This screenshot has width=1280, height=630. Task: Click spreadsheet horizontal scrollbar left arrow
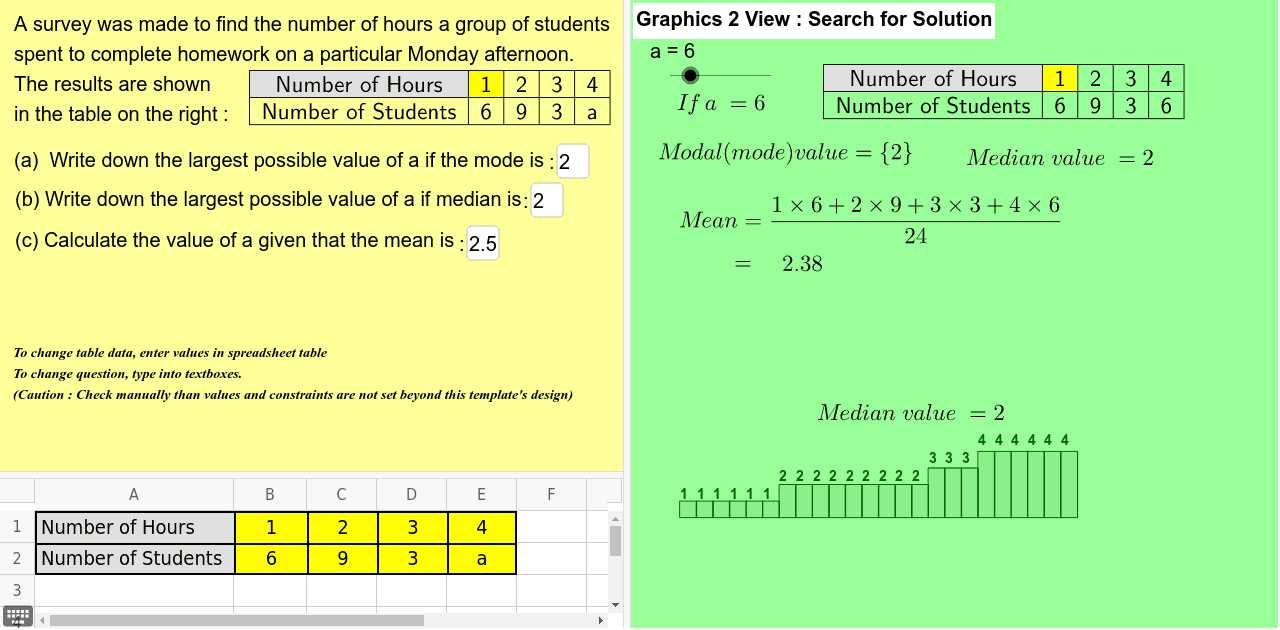click(x=43, y=620)
